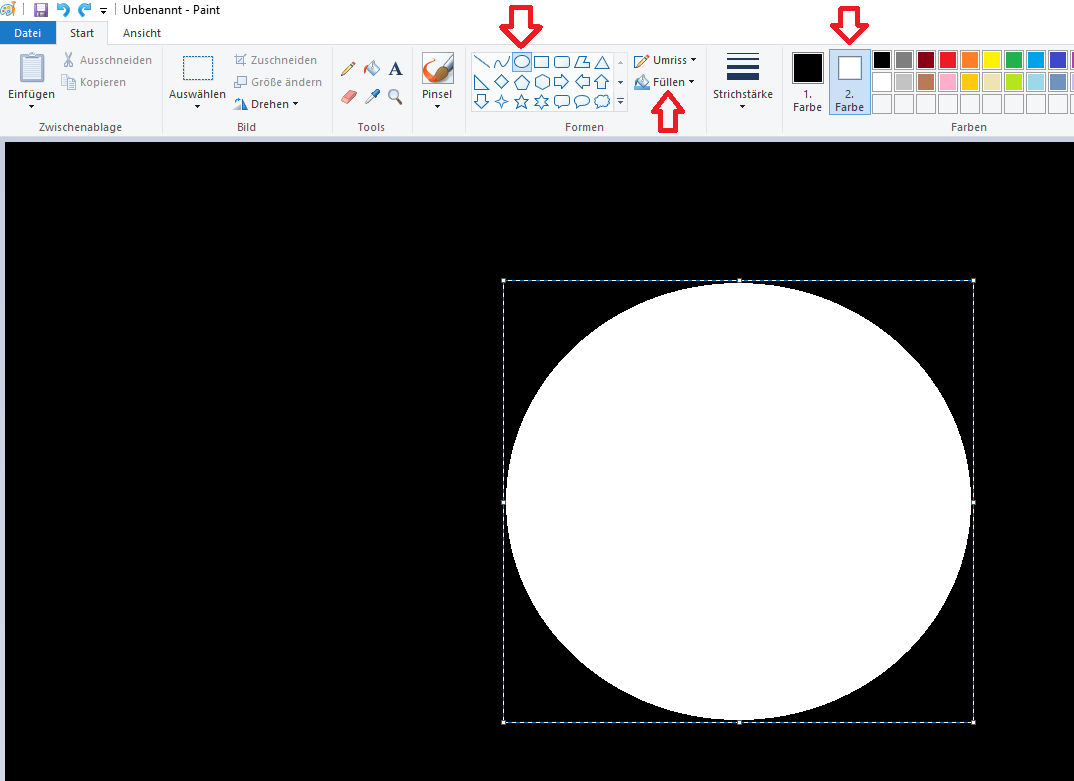
Task: Open the Füllen fill dropdown
Action: pos(664,82)
